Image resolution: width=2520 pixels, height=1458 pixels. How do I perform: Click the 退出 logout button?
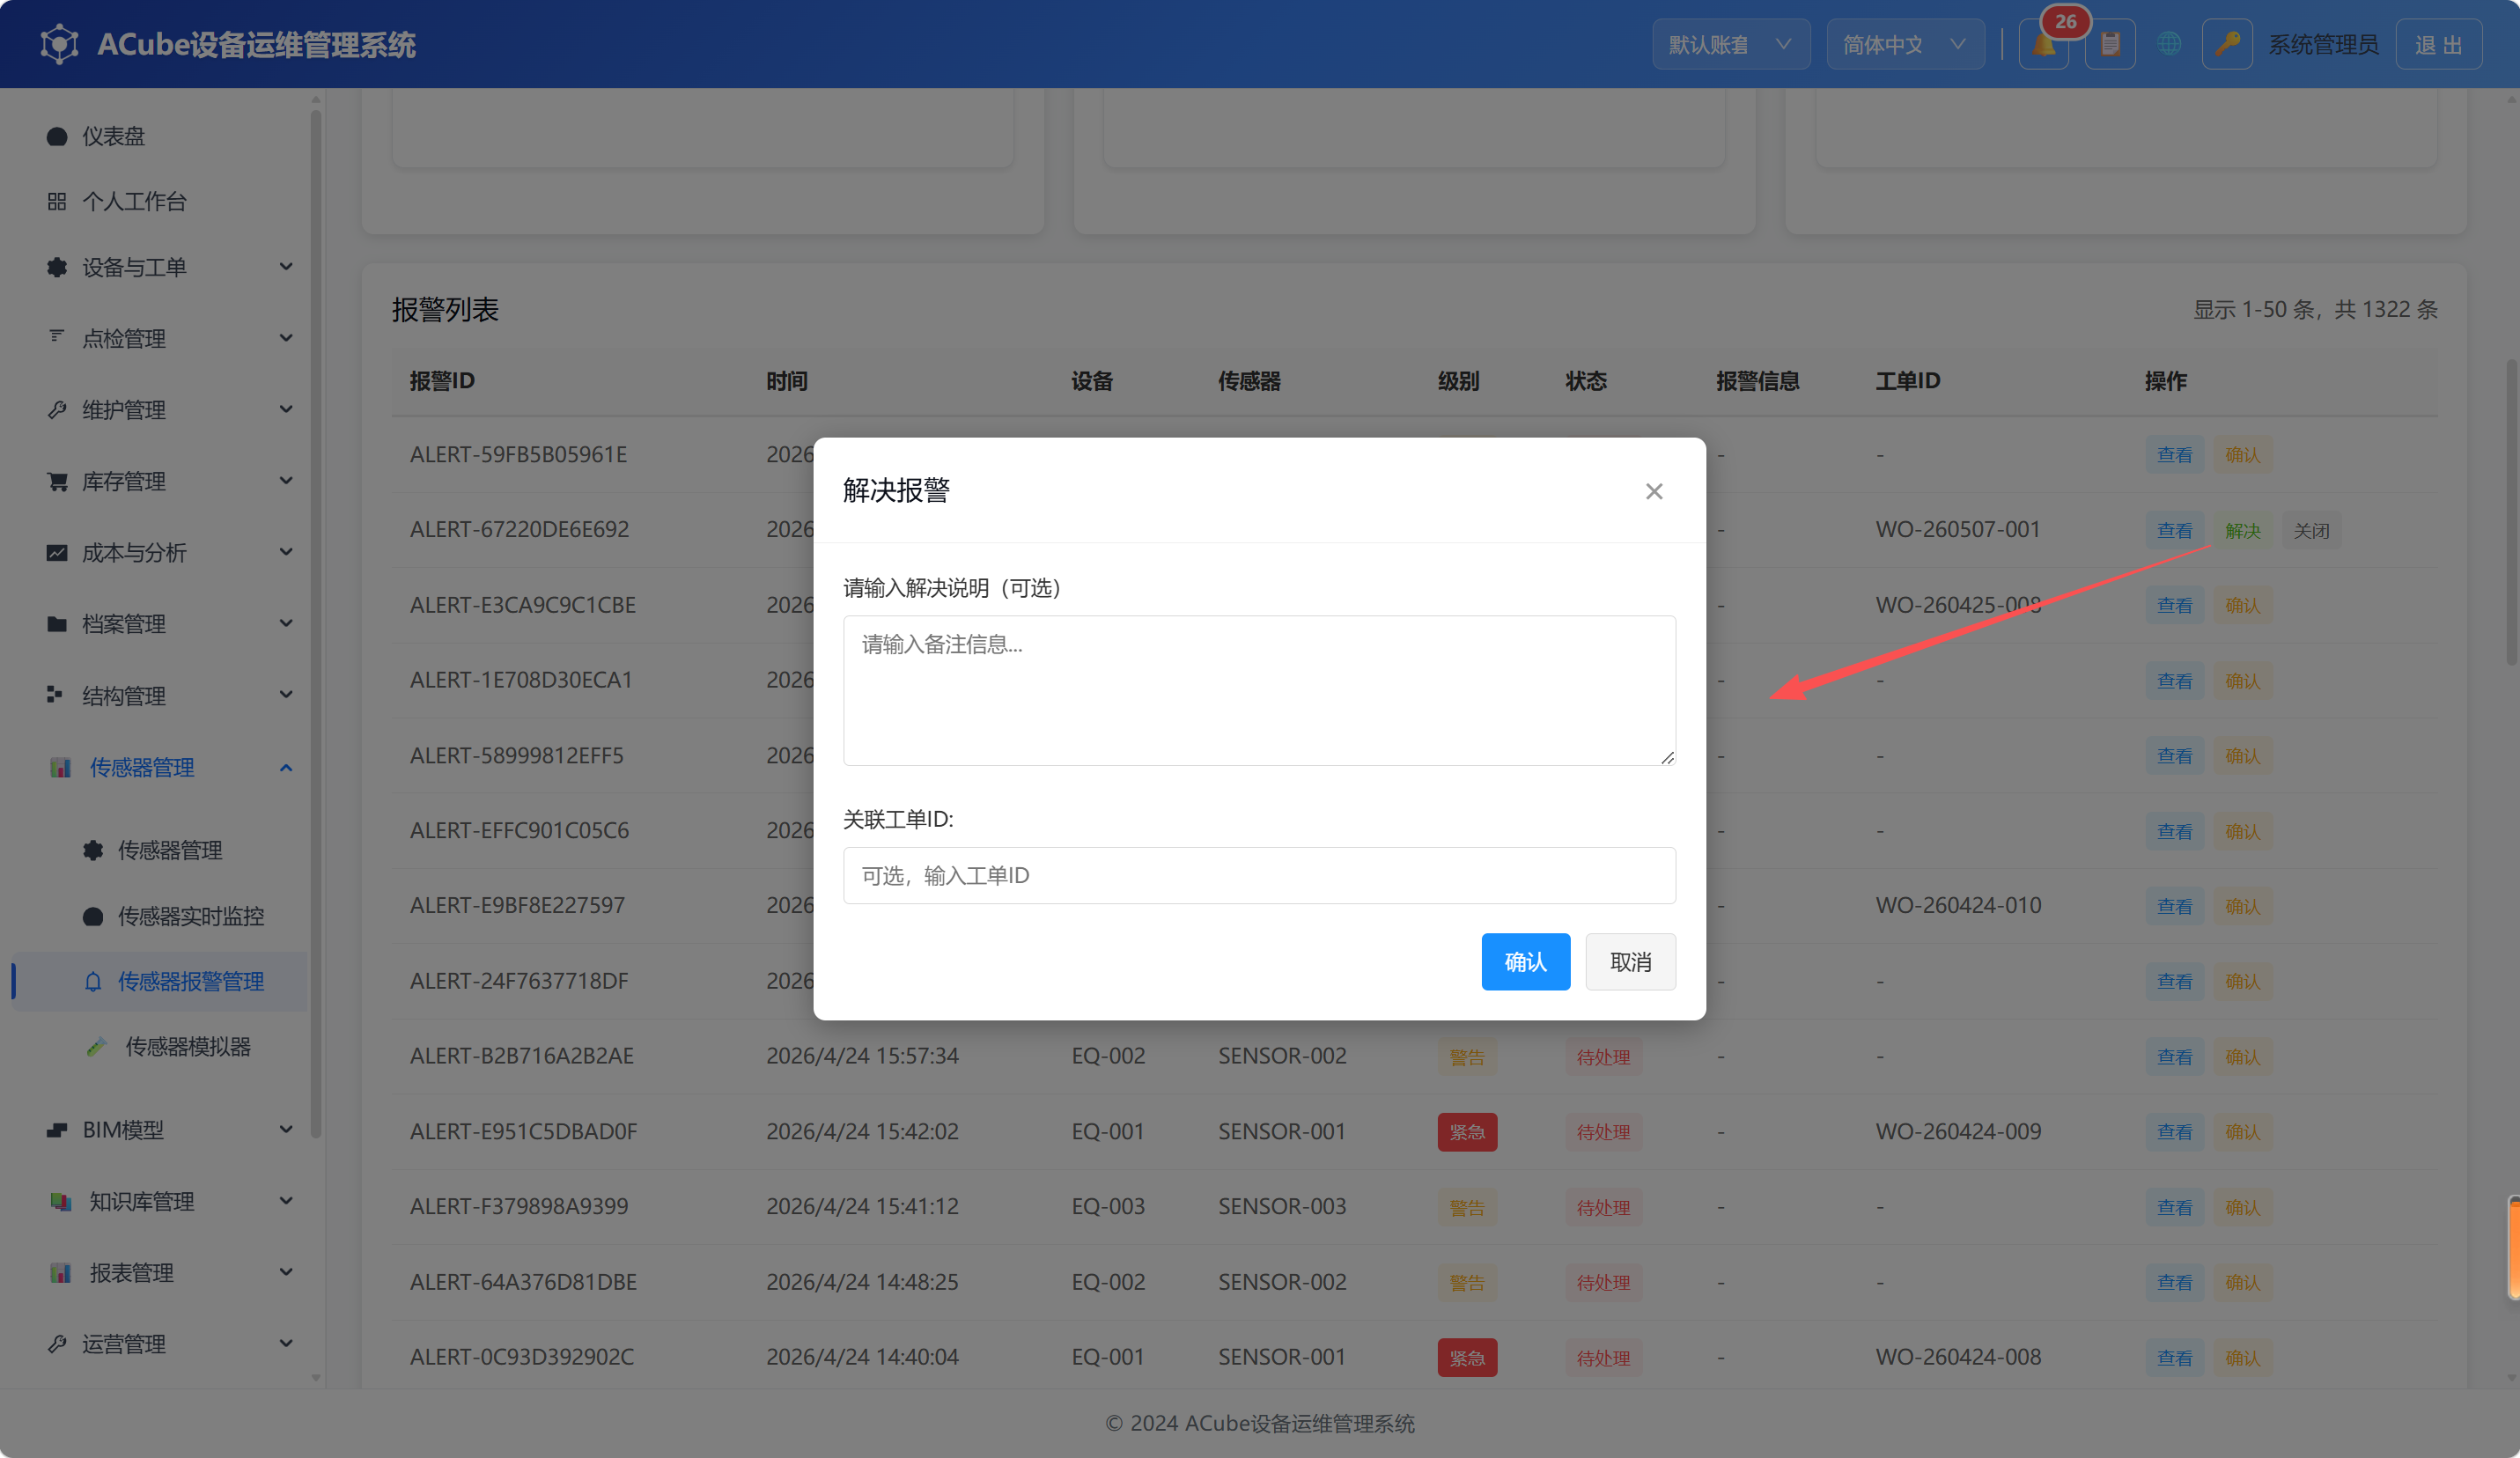(2438, 44)
